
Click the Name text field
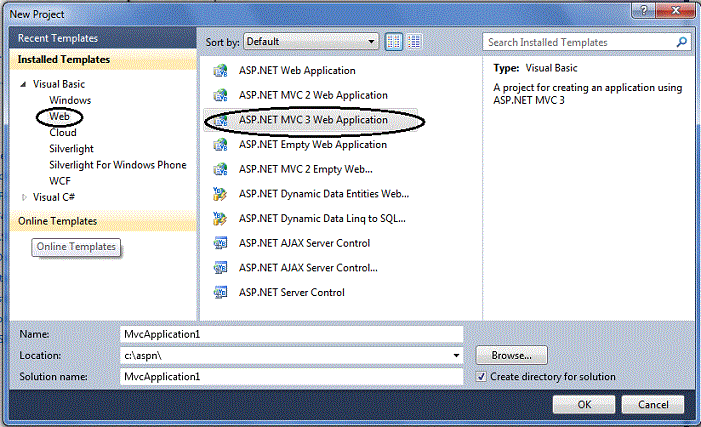[x=291, y=334]
